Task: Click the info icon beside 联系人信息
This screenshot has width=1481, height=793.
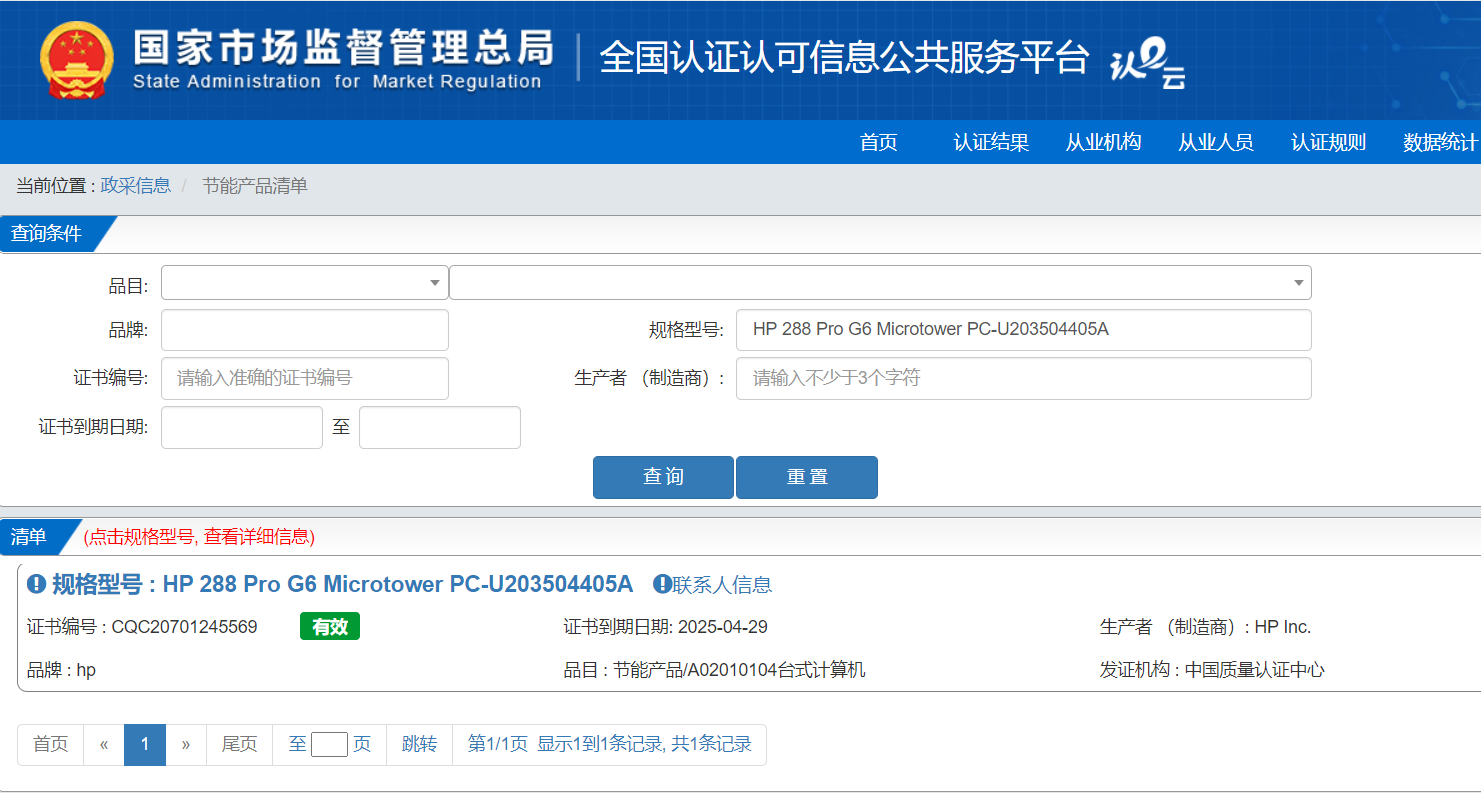Action: [662, 584]
